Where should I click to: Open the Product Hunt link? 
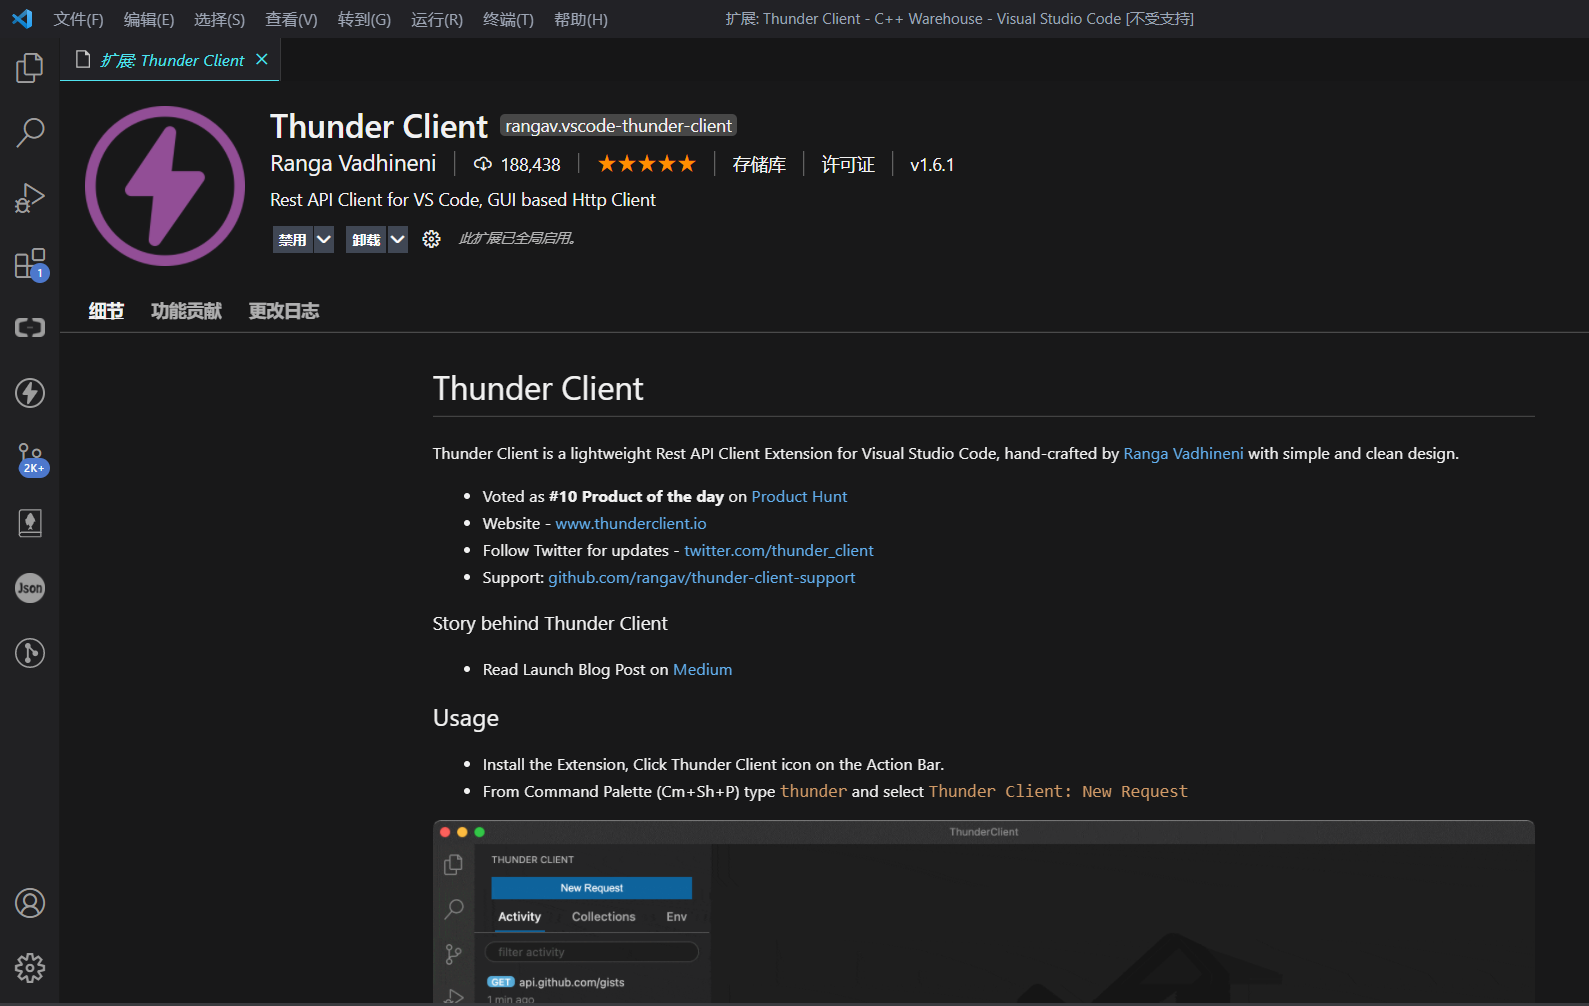[x=799, y=496]
